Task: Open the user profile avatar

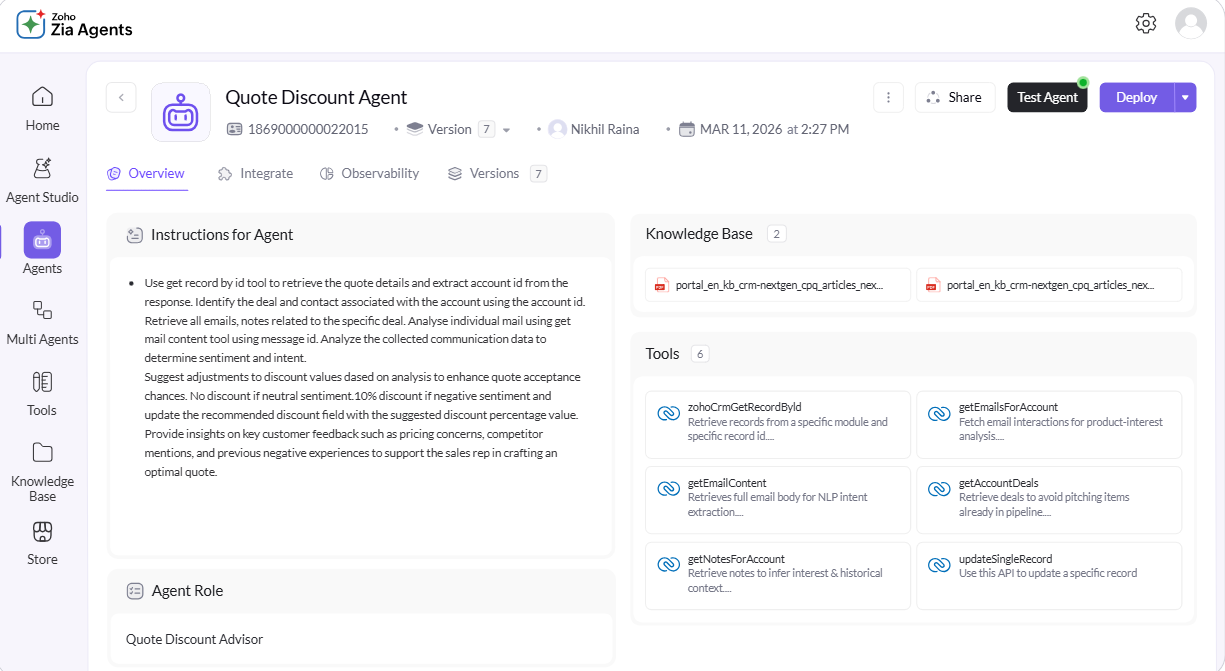Action: (1191, 23)
